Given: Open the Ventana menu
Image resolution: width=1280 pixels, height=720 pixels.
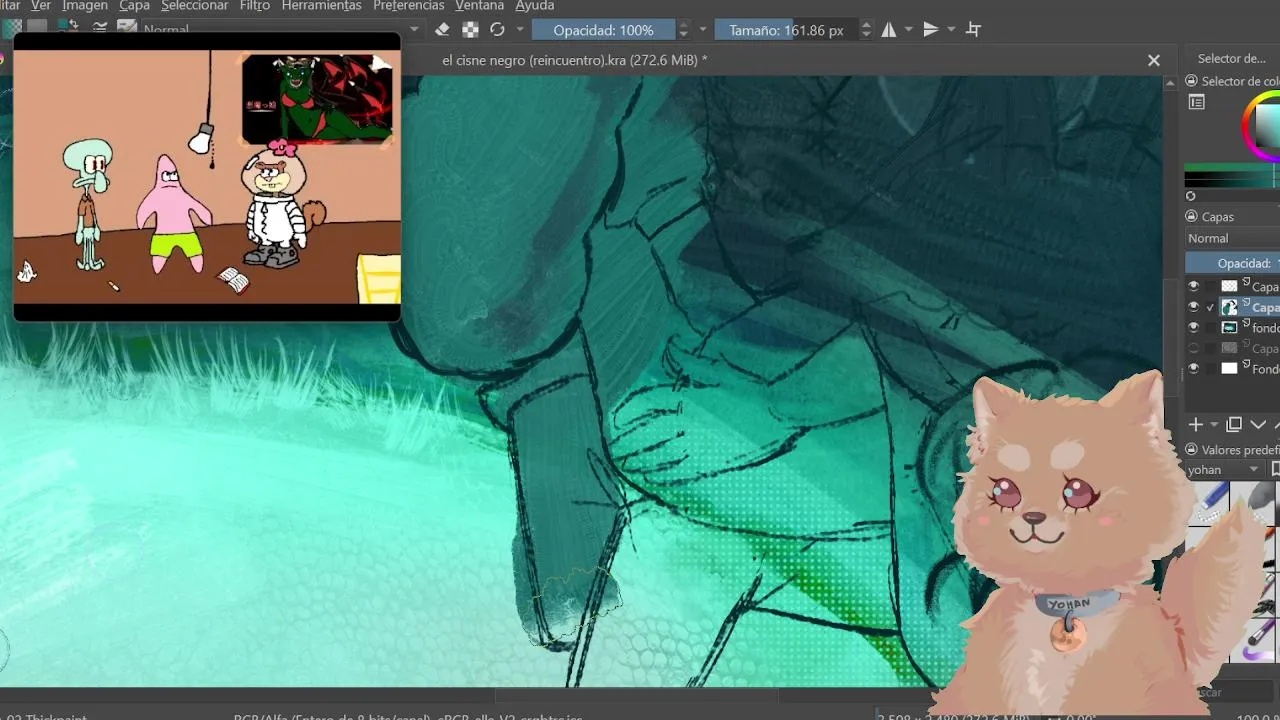Looking at the screenshot, I should pos(479,6).
